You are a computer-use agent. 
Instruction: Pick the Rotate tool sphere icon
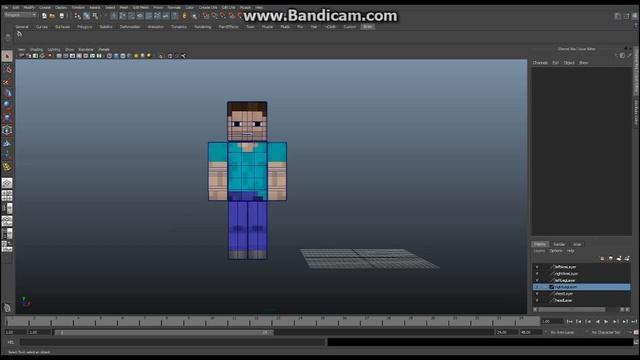pos(7,105)
